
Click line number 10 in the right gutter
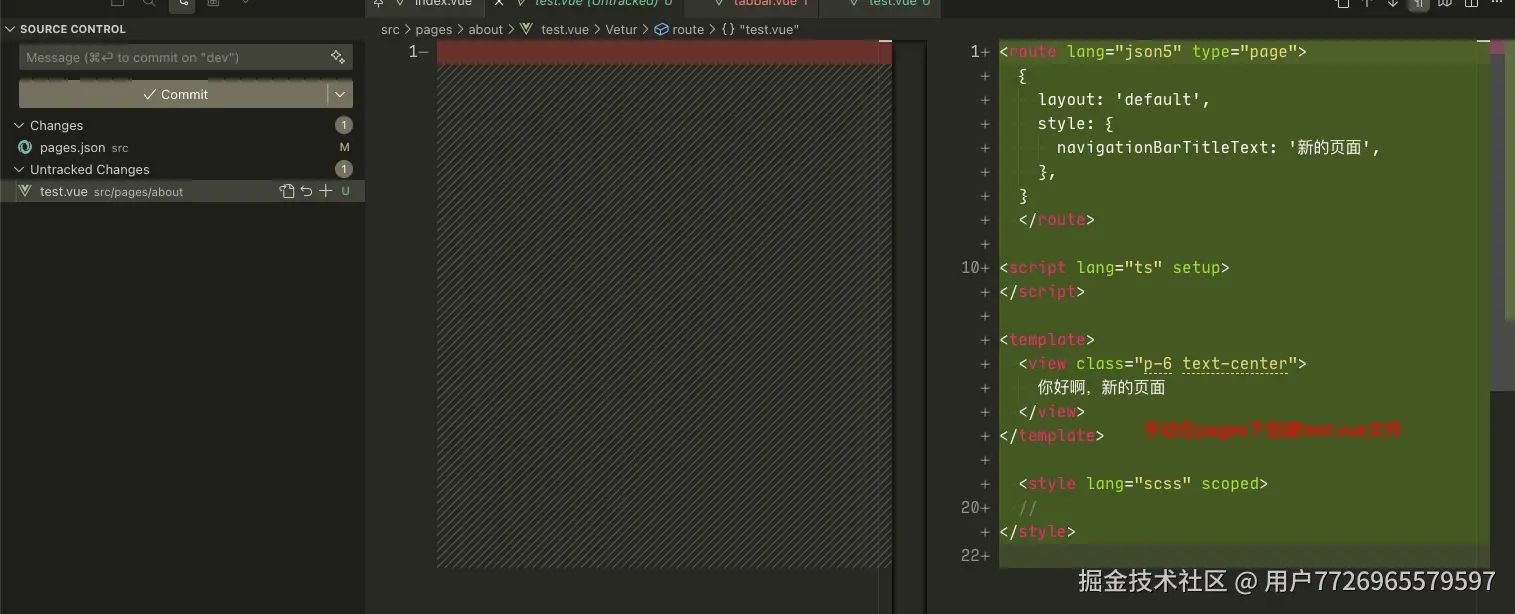pos(970,268)
